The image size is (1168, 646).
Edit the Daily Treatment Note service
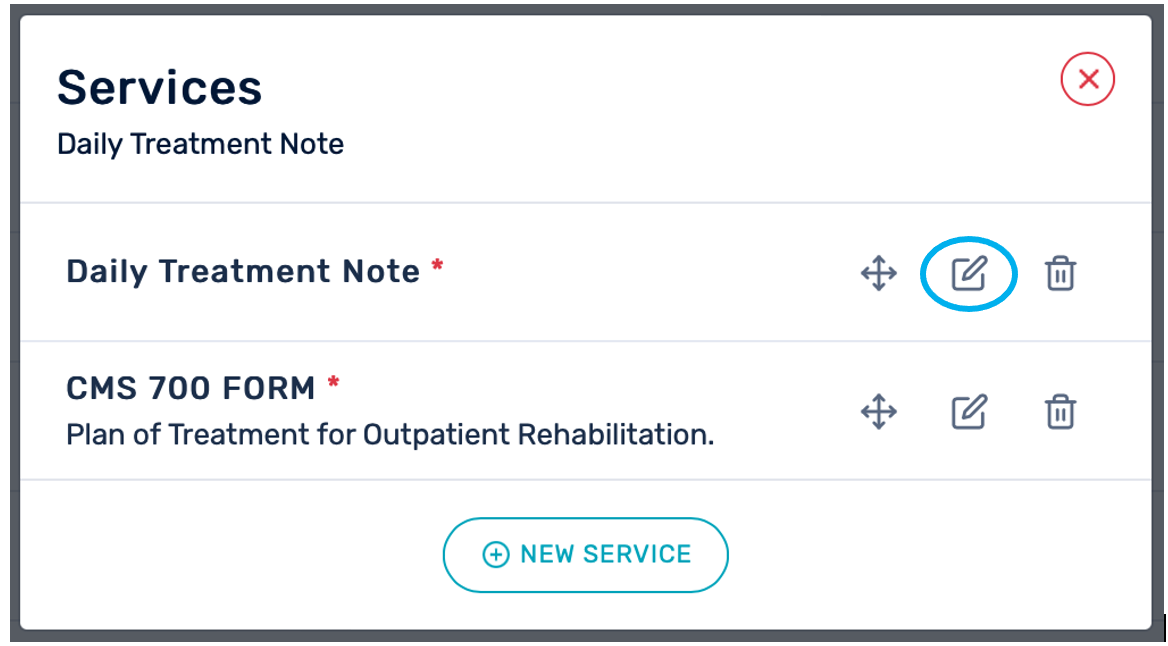coord(968,273)
